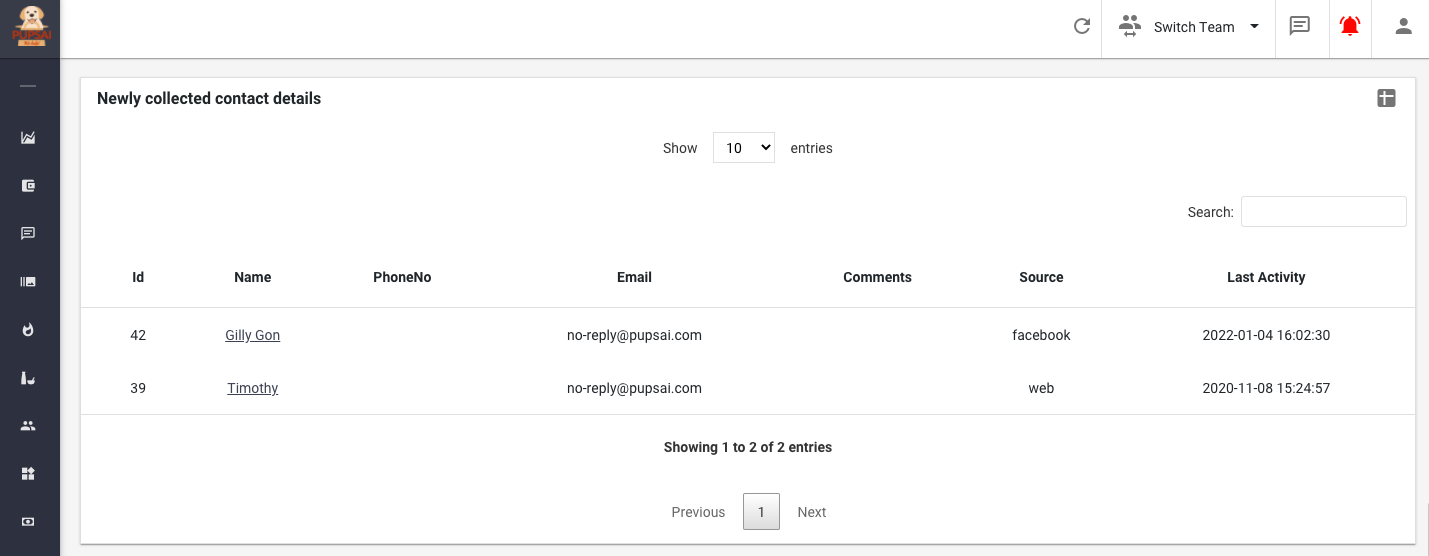Open the red notifications bell

click(x=1350, y=27)
